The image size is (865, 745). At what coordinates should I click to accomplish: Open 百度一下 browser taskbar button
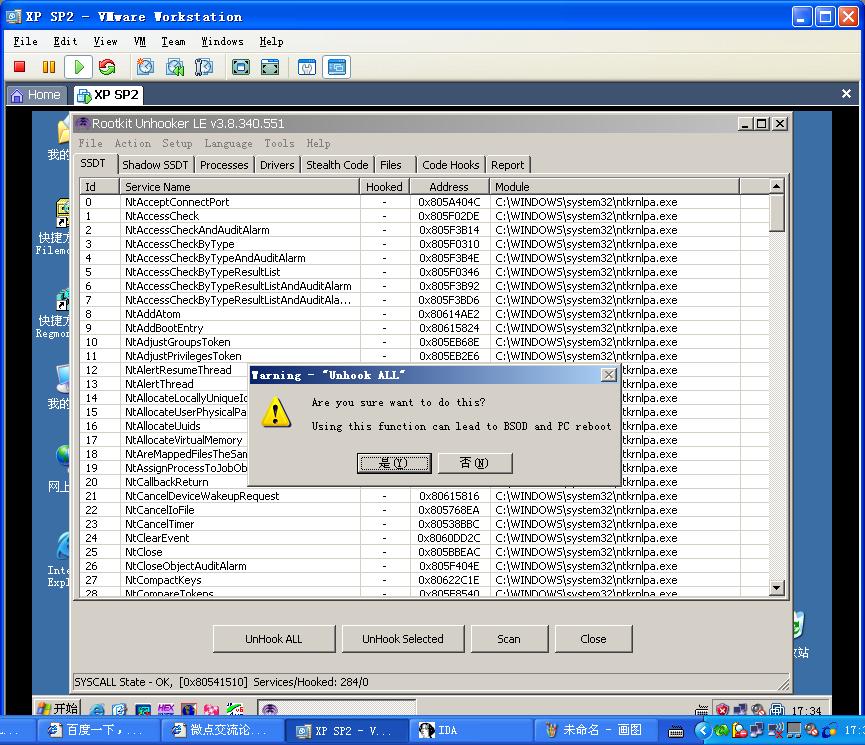click(x=98, y=730)
